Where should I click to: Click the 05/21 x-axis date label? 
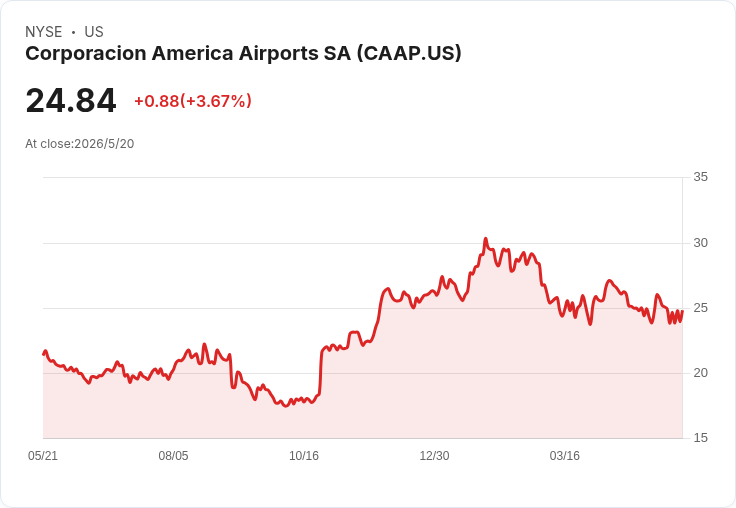pyautogui.click(x=43, y=455)
